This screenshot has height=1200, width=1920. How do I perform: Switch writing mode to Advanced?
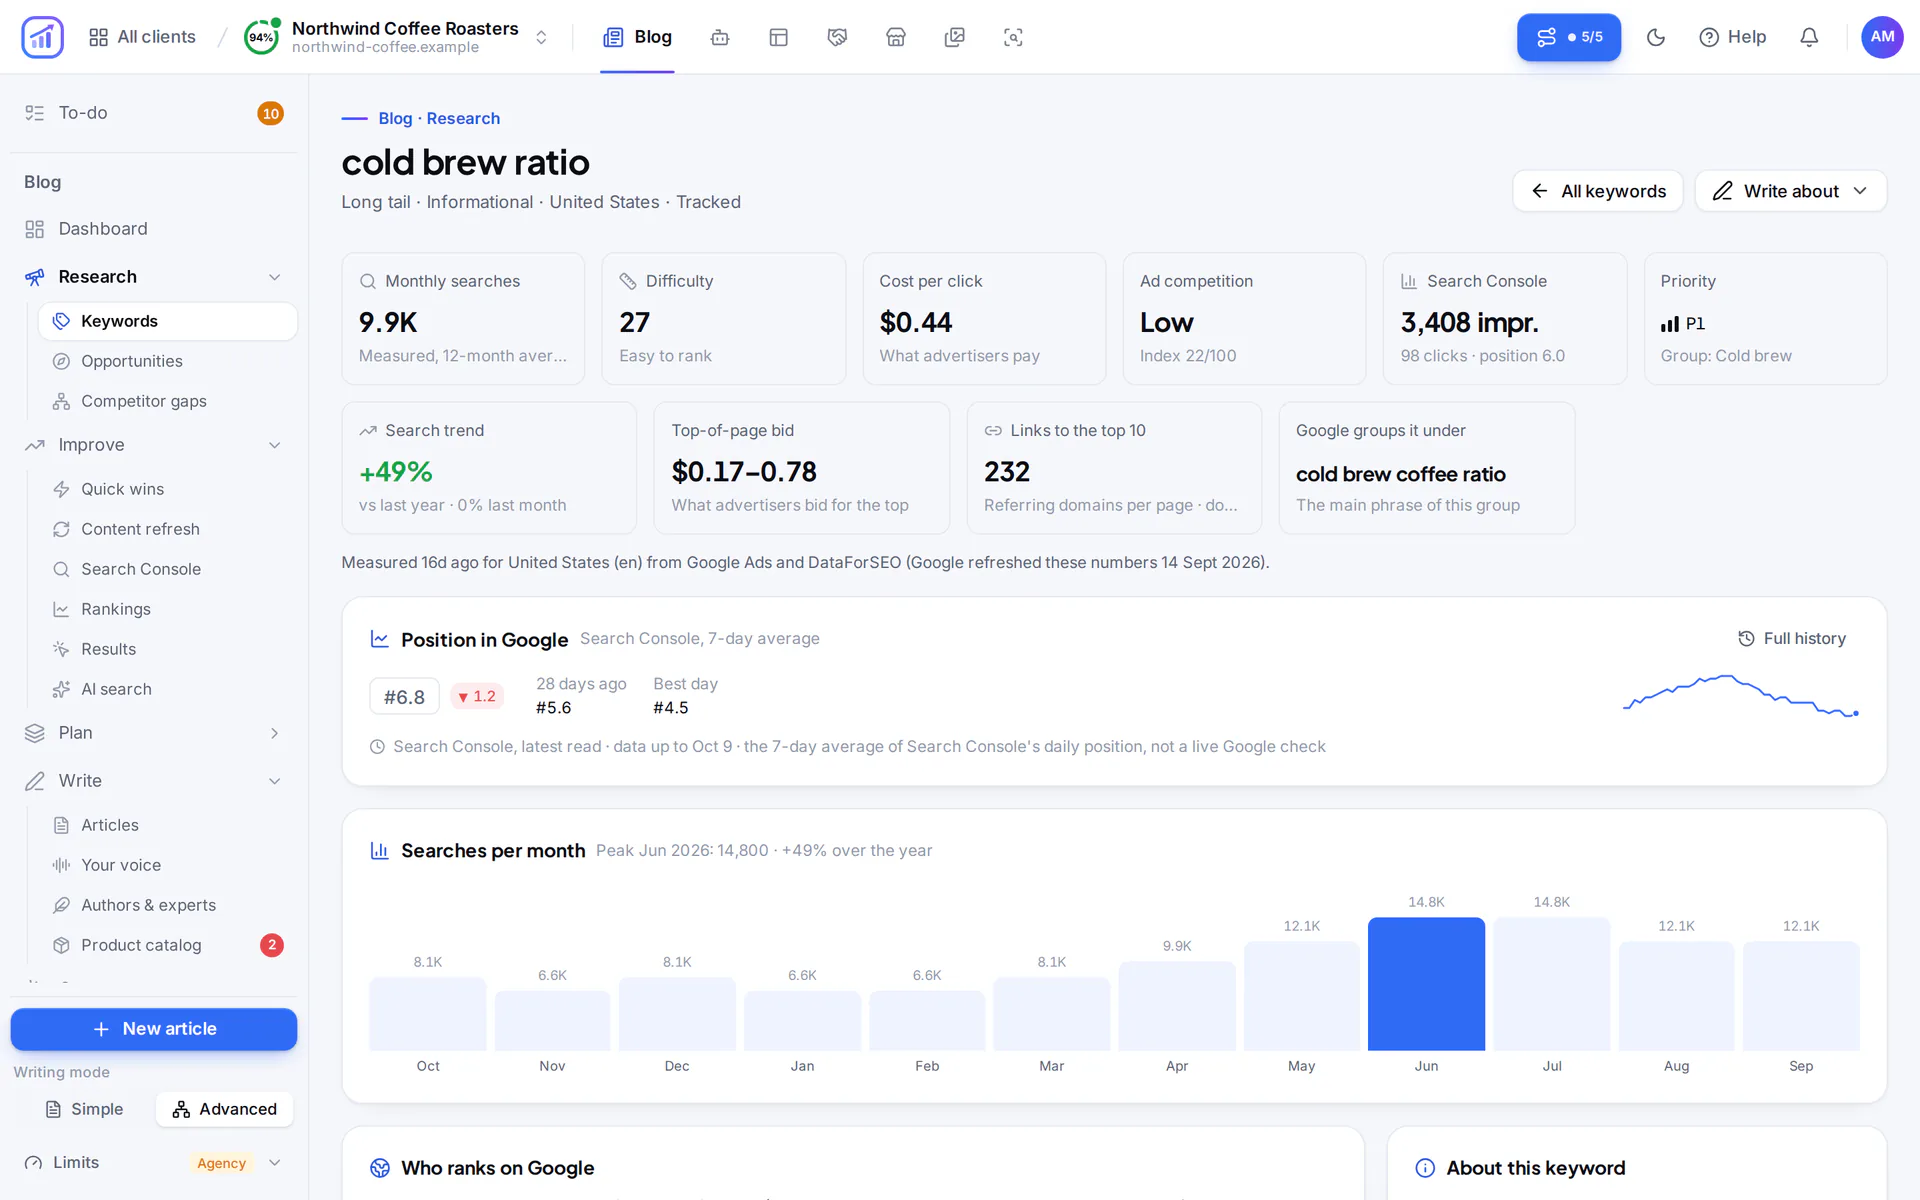[x=224, y=1109]
